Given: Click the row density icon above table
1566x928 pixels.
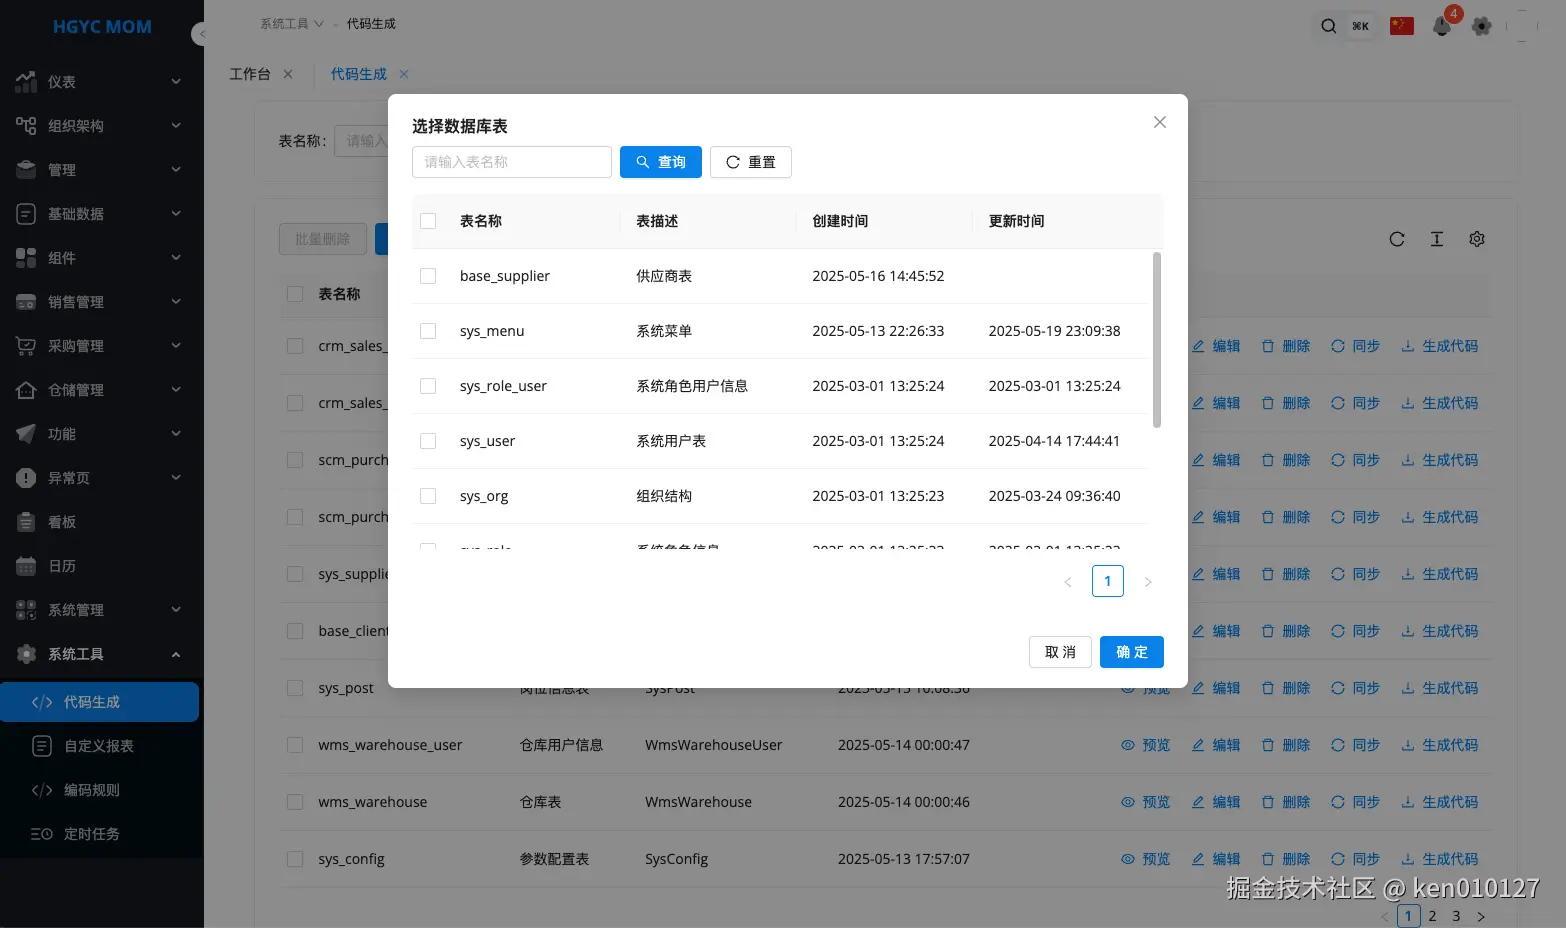Looking at the screenshot, I should tap(1437, 239).
